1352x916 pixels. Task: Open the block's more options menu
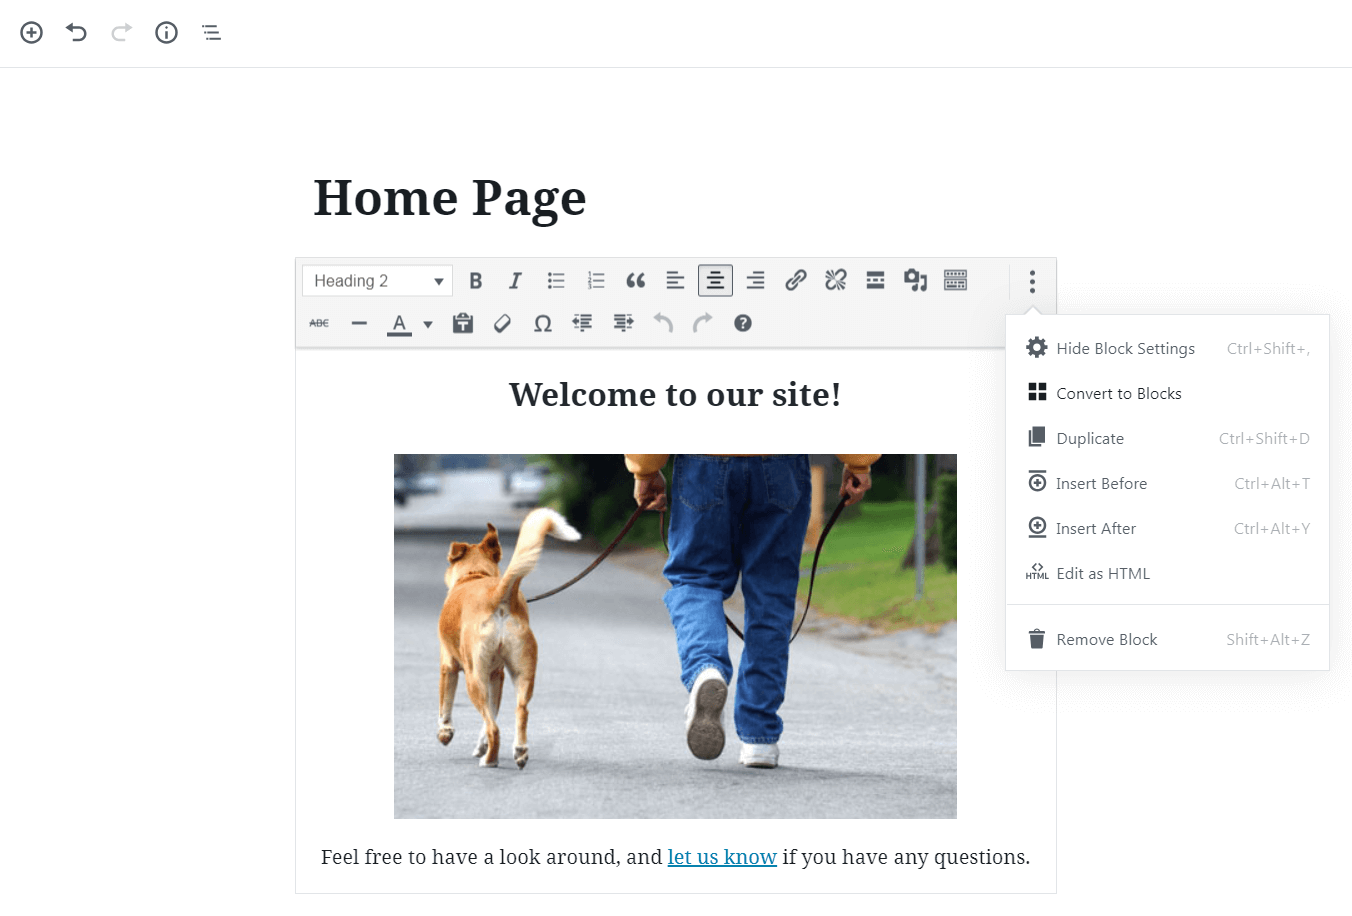(1032, 281)
